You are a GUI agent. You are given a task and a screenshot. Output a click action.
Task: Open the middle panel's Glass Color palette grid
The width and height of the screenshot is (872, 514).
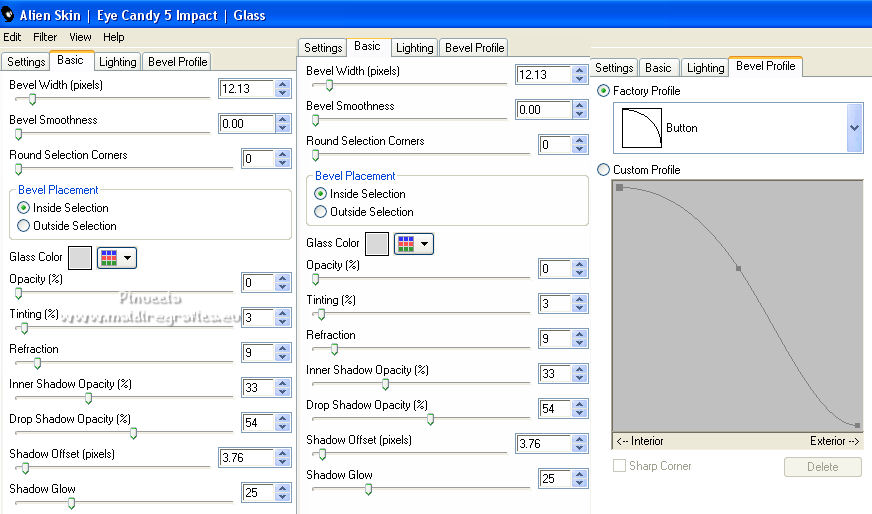pos(406,243)
